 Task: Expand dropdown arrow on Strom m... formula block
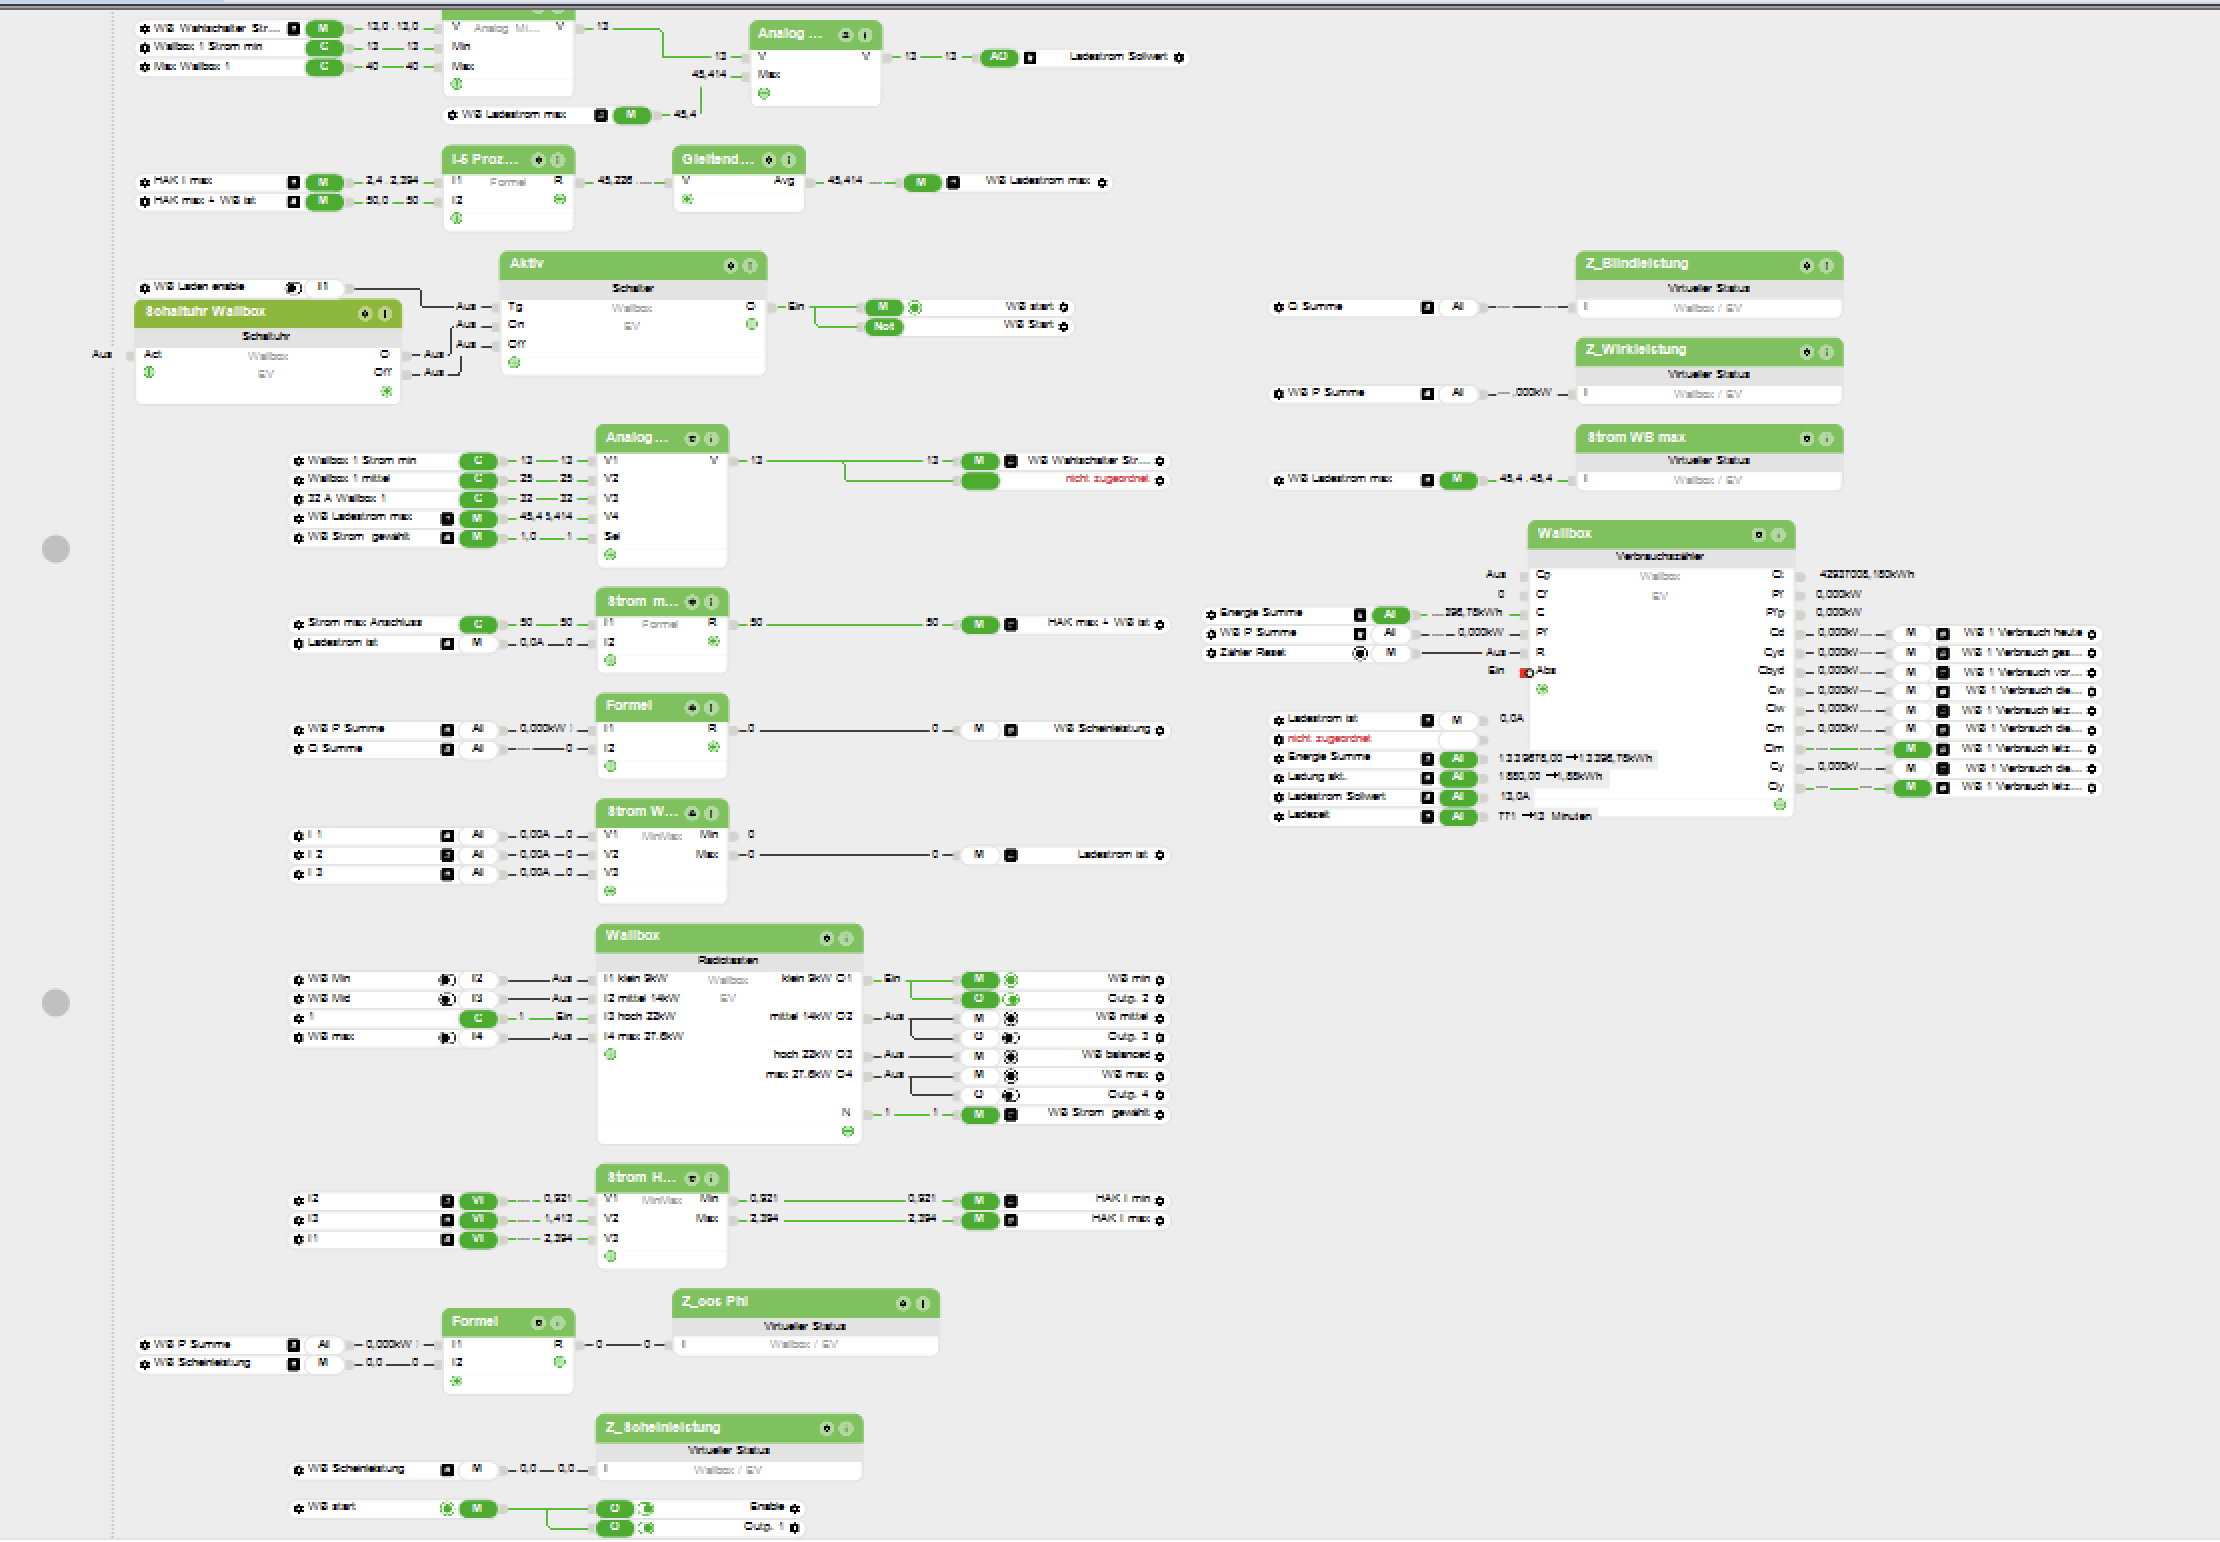coord(691,602)
